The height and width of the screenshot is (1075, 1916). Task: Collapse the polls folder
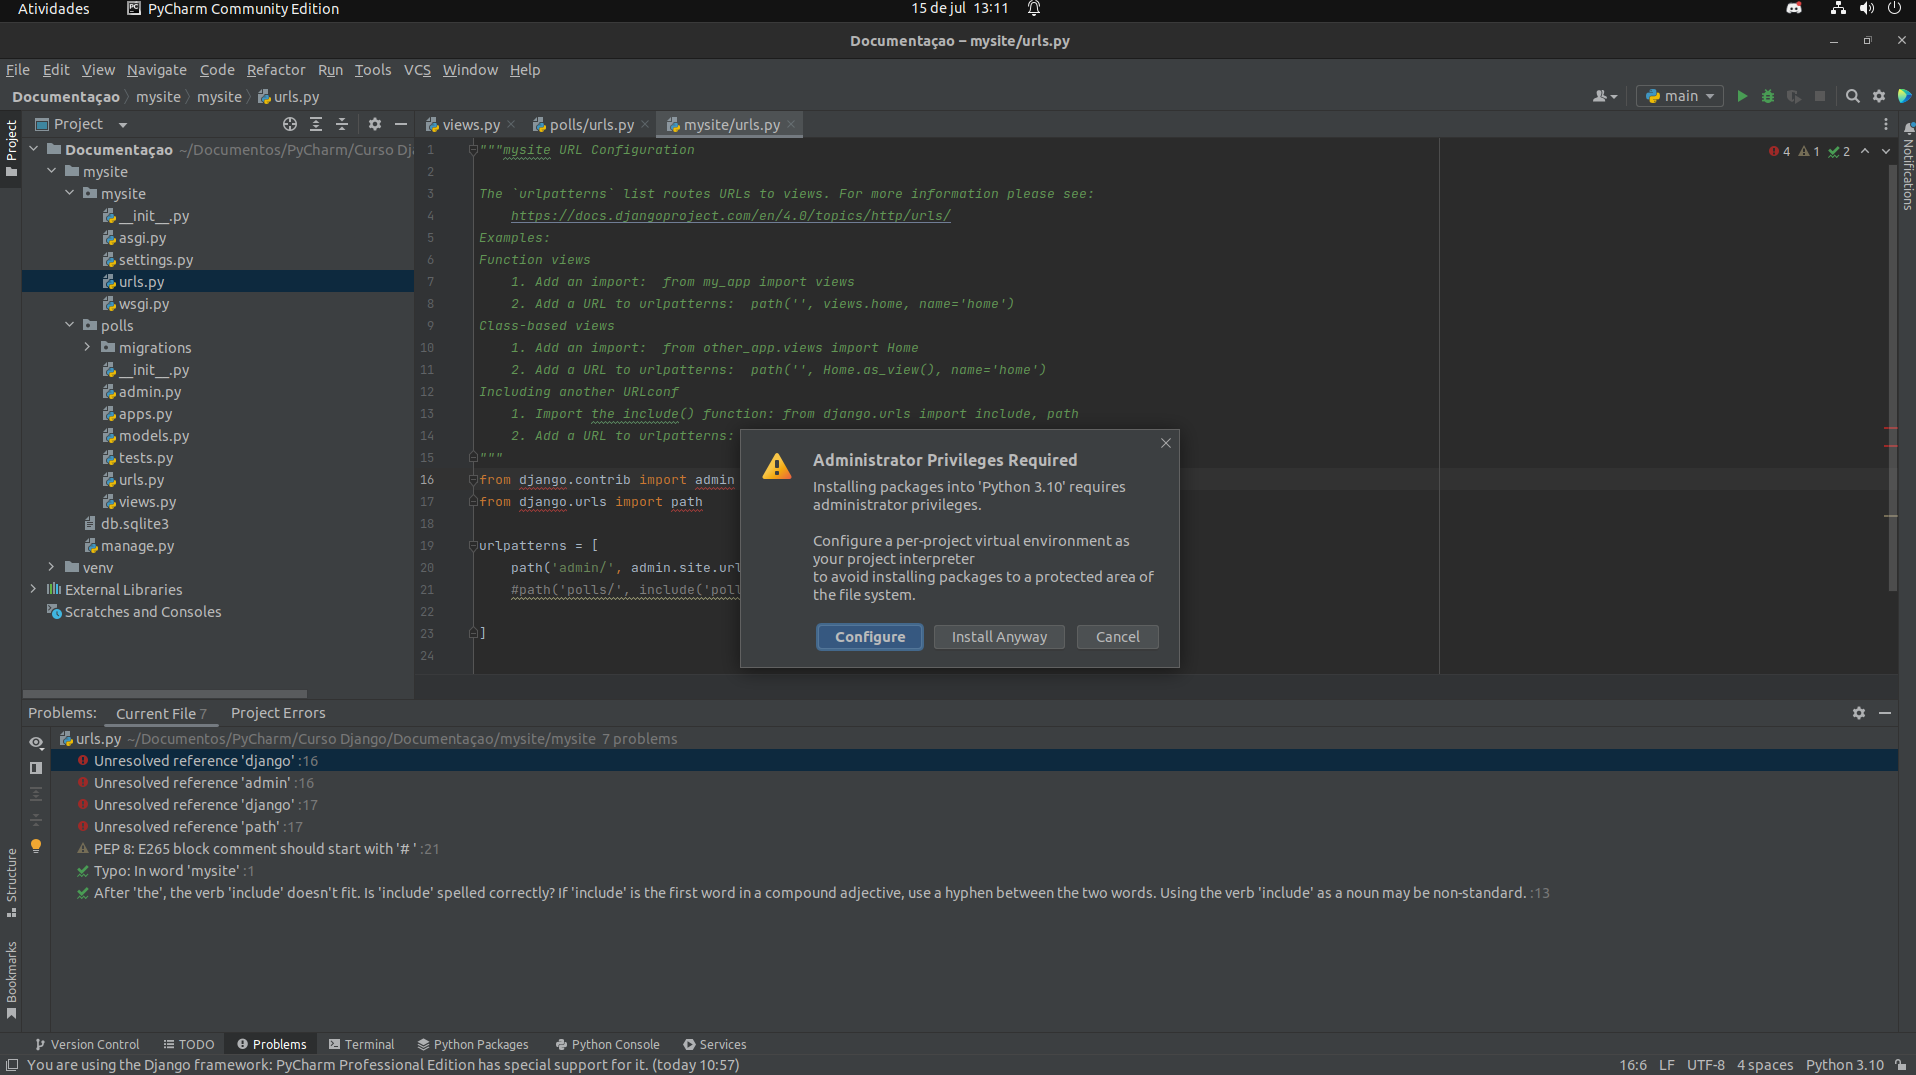click(70, 325)
